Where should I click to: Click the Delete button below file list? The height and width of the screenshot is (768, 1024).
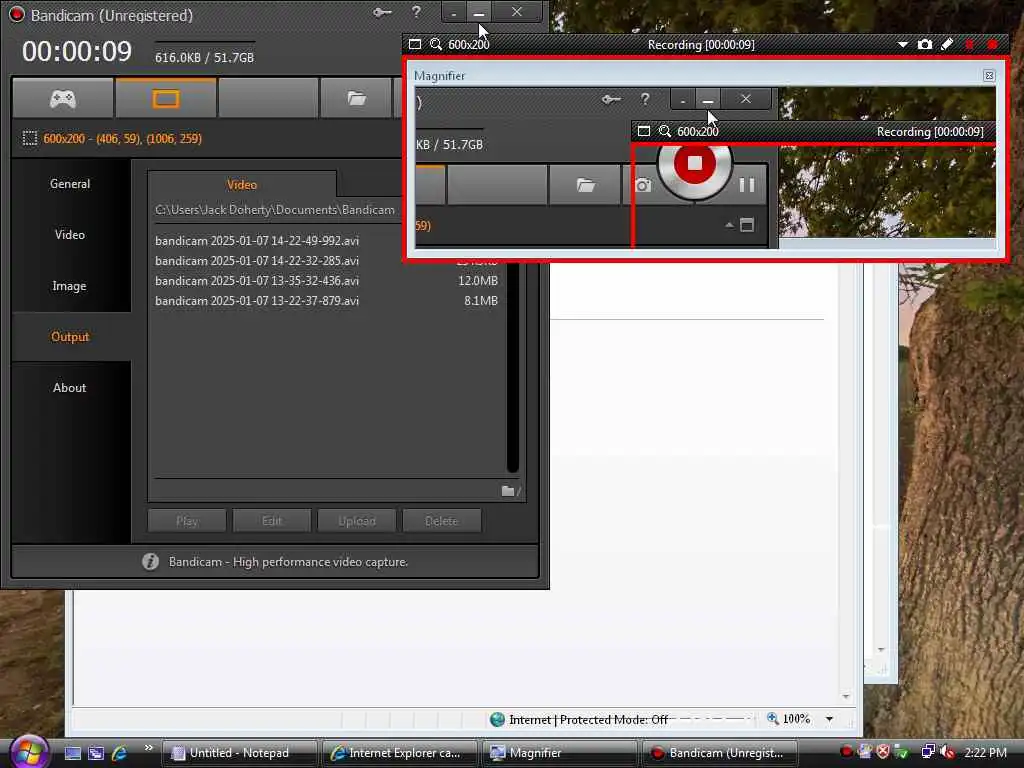441,521
